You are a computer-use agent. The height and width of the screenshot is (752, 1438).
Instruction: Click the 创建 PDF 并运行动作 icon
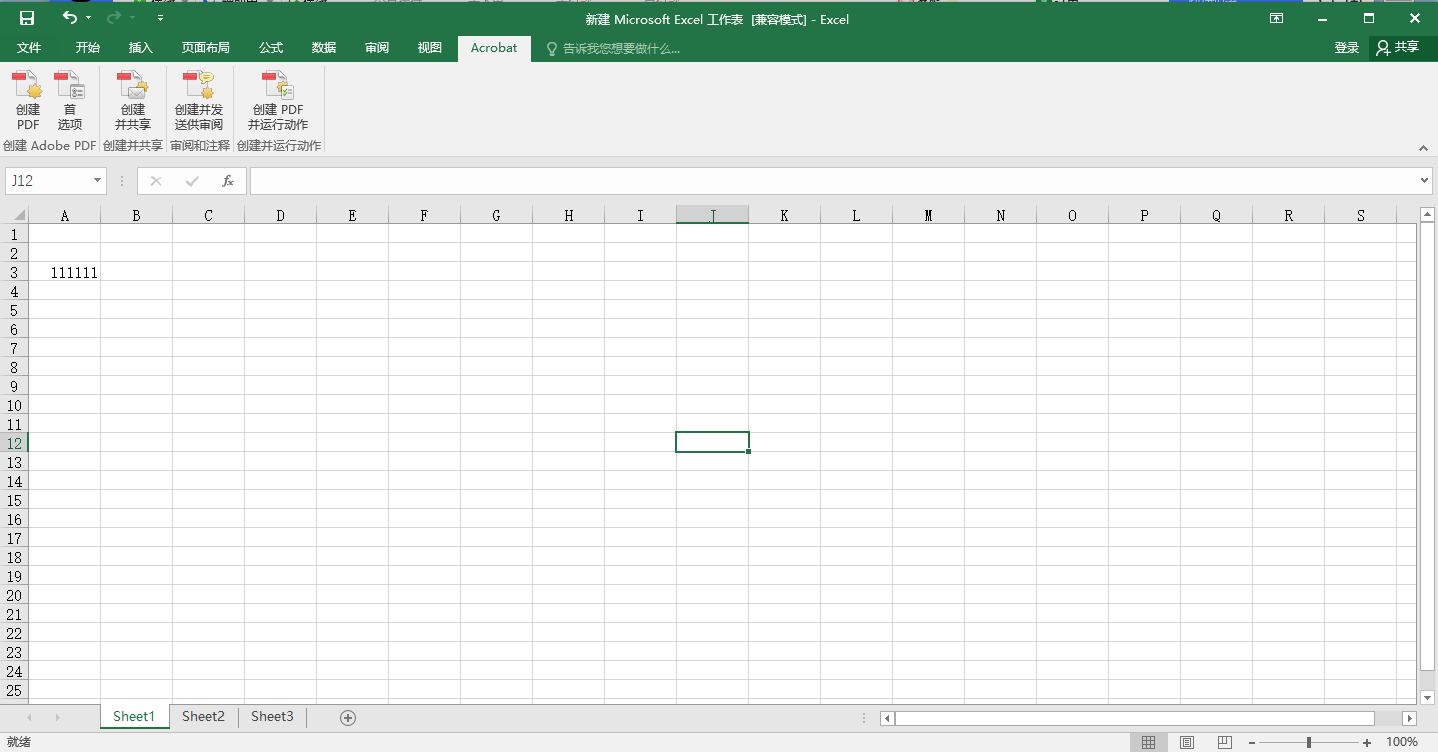277,100
